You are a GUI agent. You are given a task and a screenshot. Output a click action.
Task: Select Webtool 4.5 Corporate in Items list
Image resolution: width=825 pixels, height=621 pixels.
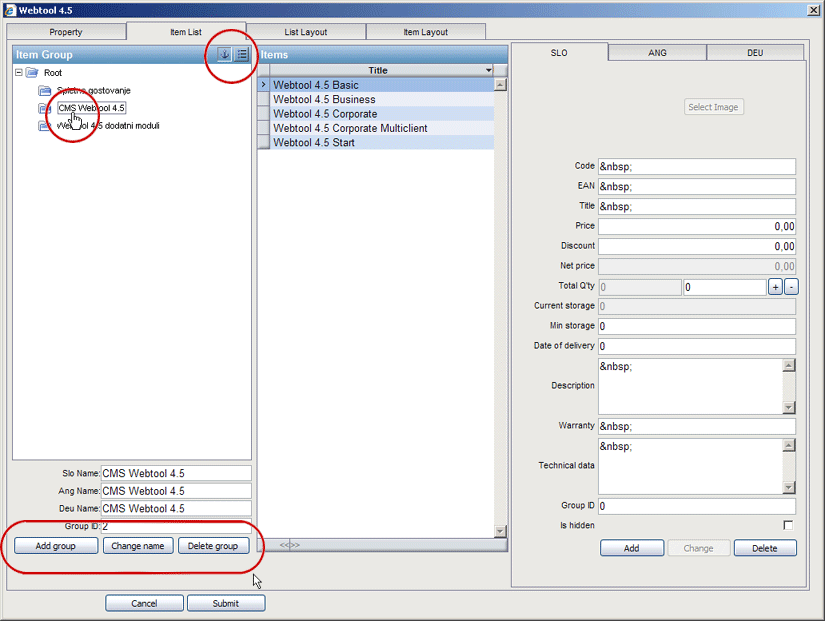(x=325, y=114)
